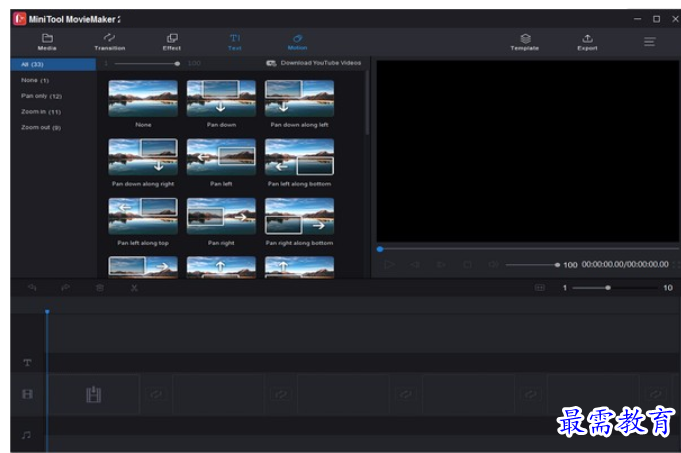Select the All (33) motion category
681x453 pixels.
click(53, 64)
